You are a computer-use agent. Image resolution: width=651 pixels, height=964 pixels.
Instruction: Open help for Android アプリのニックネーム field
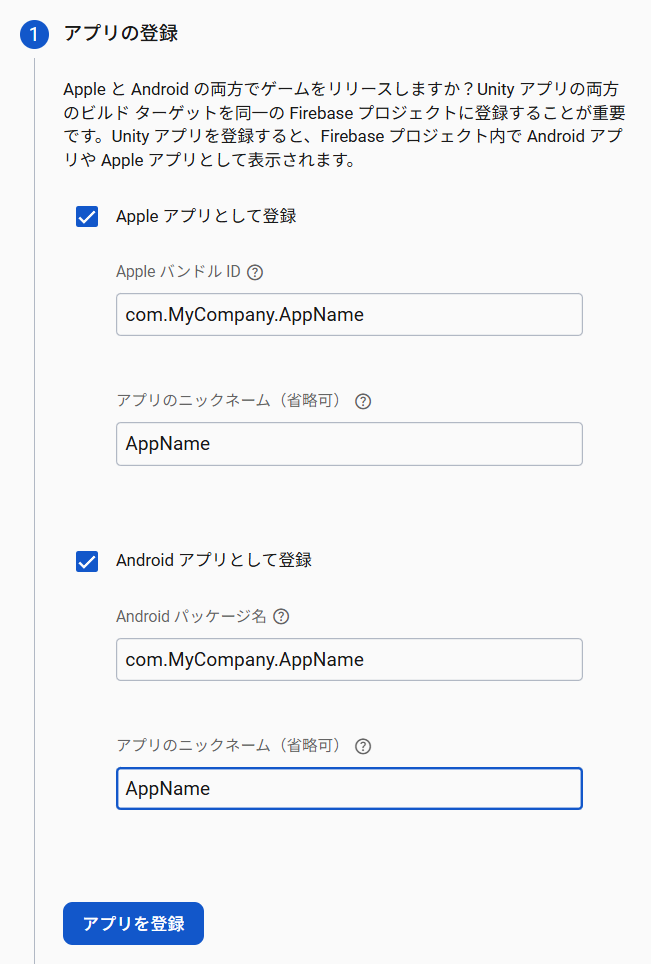362,746
